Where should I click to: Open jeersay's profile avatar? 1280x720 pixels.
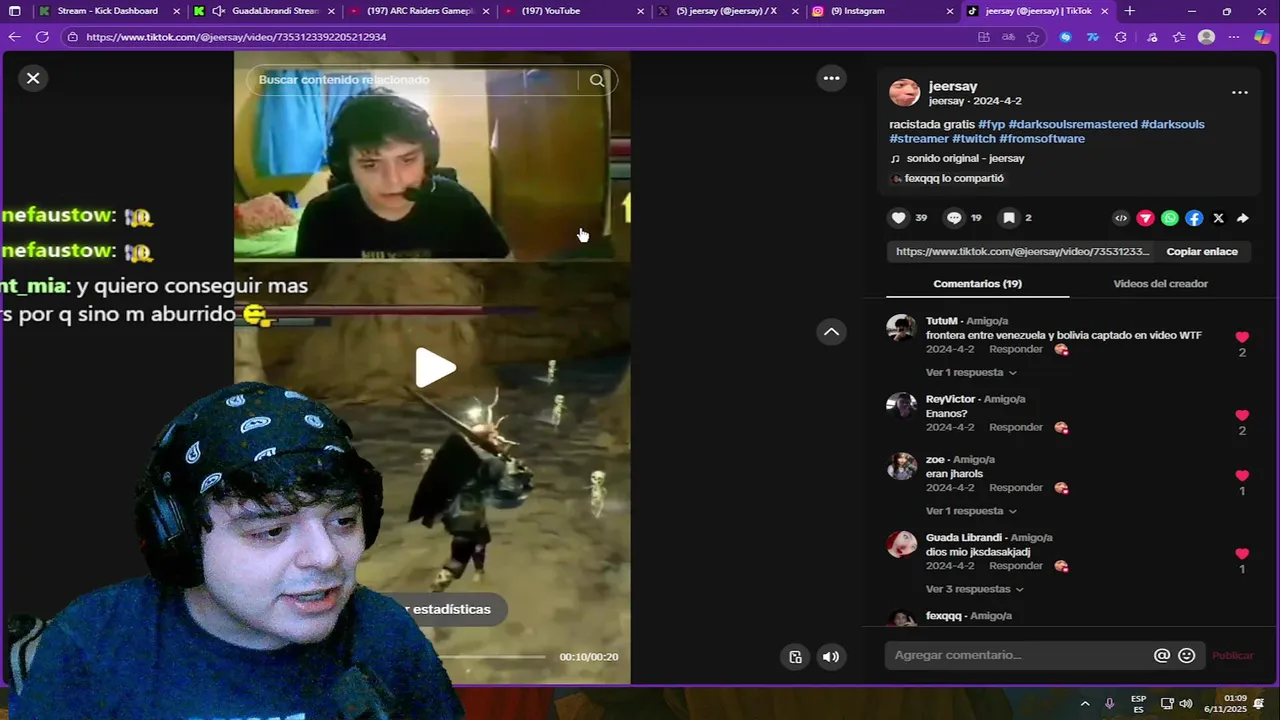pyautogui.click(x=904, y=93)
